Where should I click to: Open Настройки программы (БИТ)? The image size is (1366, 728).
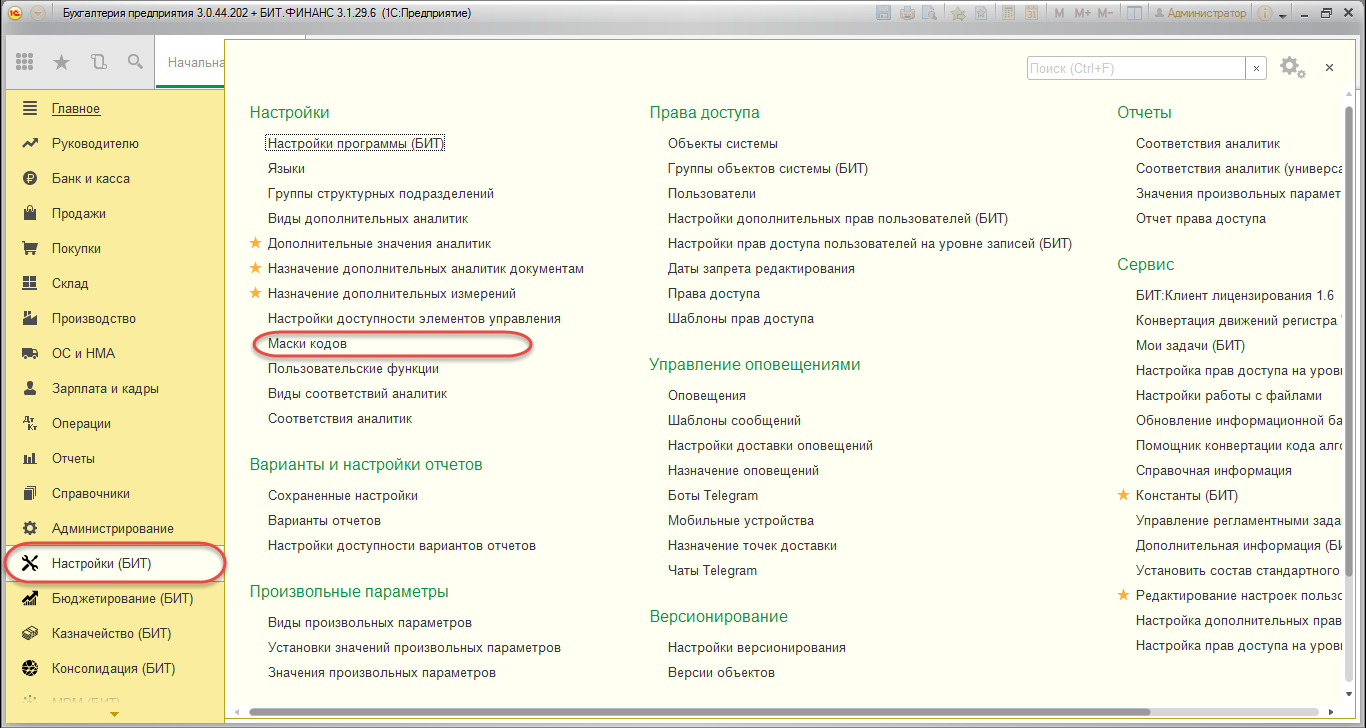355,143
